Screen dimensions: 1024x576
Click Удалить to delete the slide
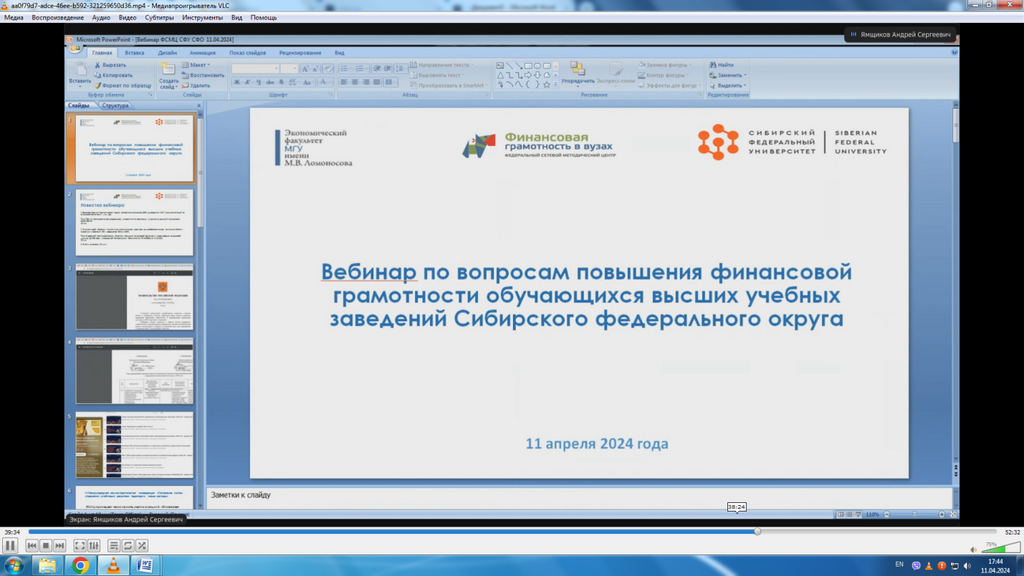click(196, 86)
